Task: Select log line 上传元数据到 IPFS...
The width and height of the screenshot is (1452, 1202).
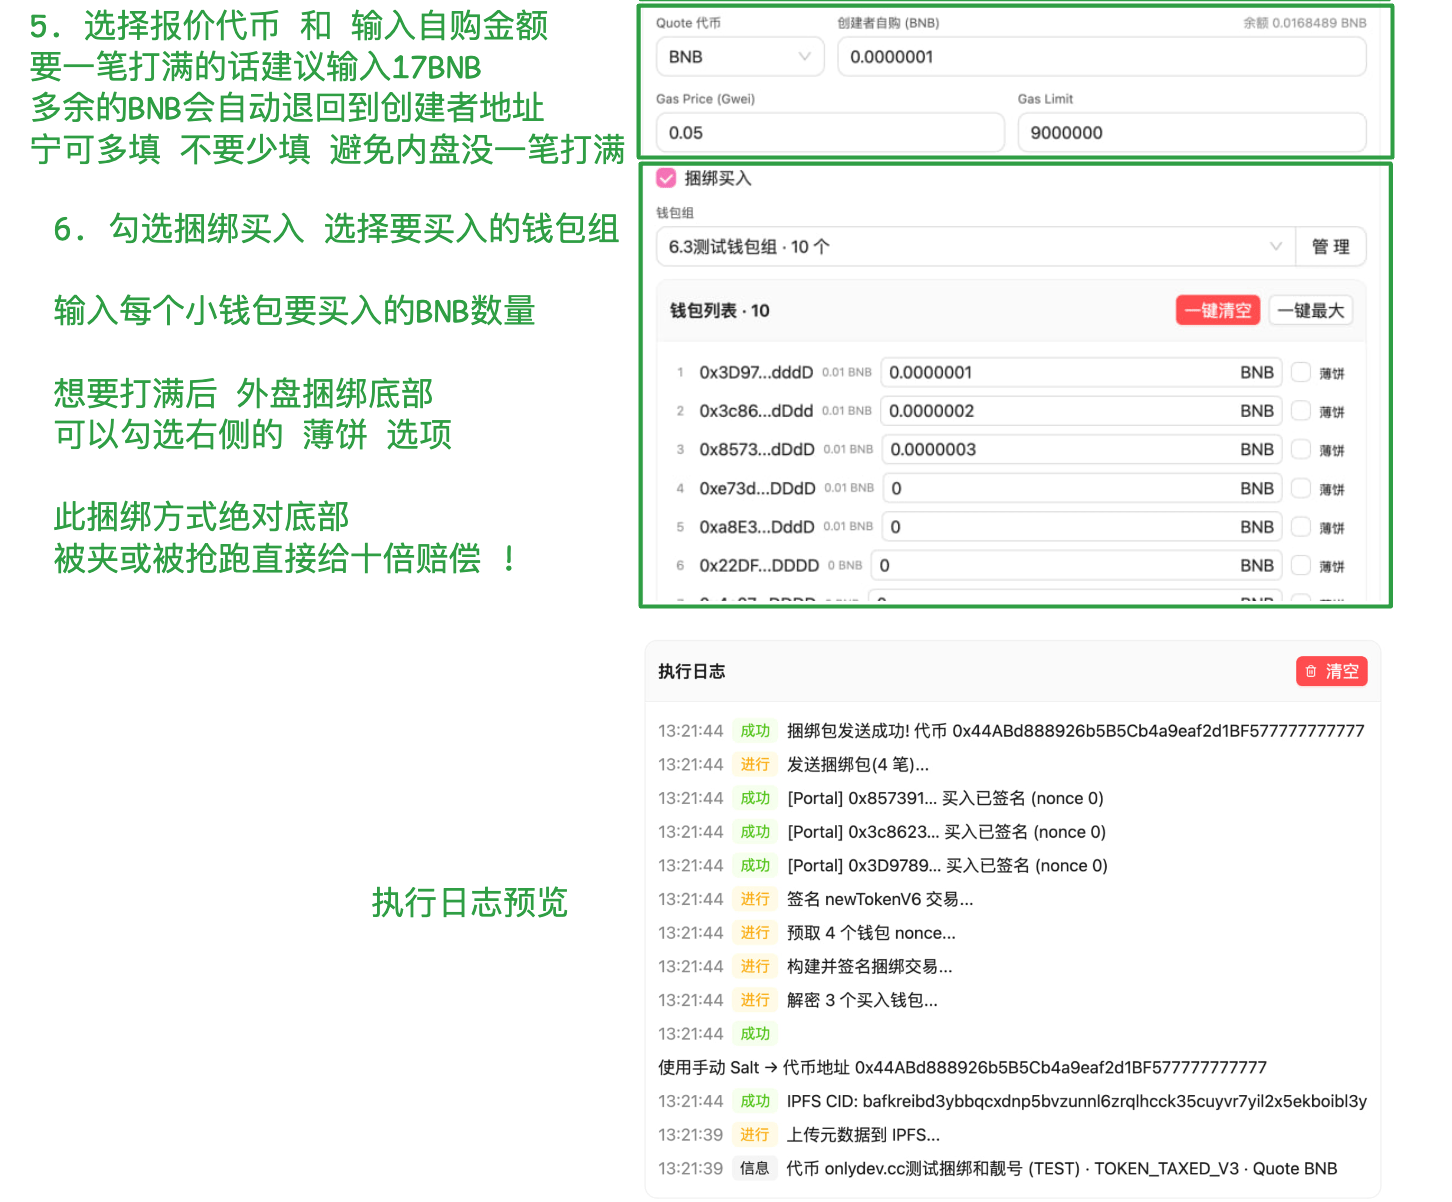Action: tap(799, 1135)
